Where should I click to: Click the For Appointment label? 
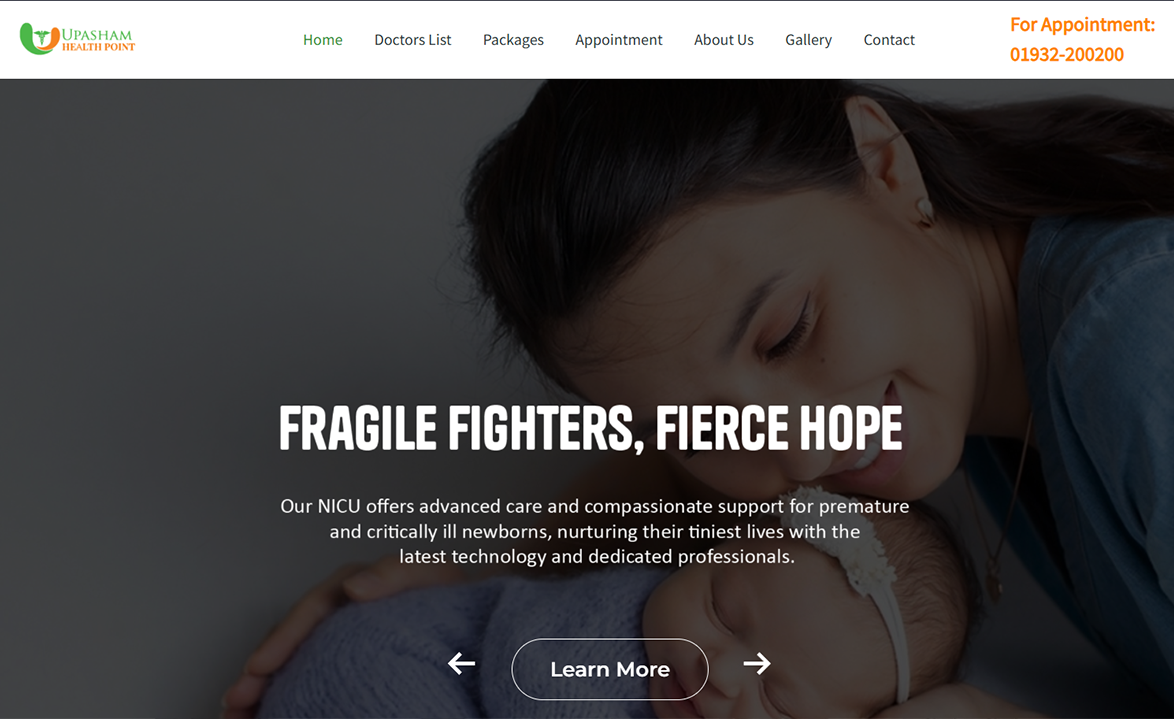[1082, 25]
